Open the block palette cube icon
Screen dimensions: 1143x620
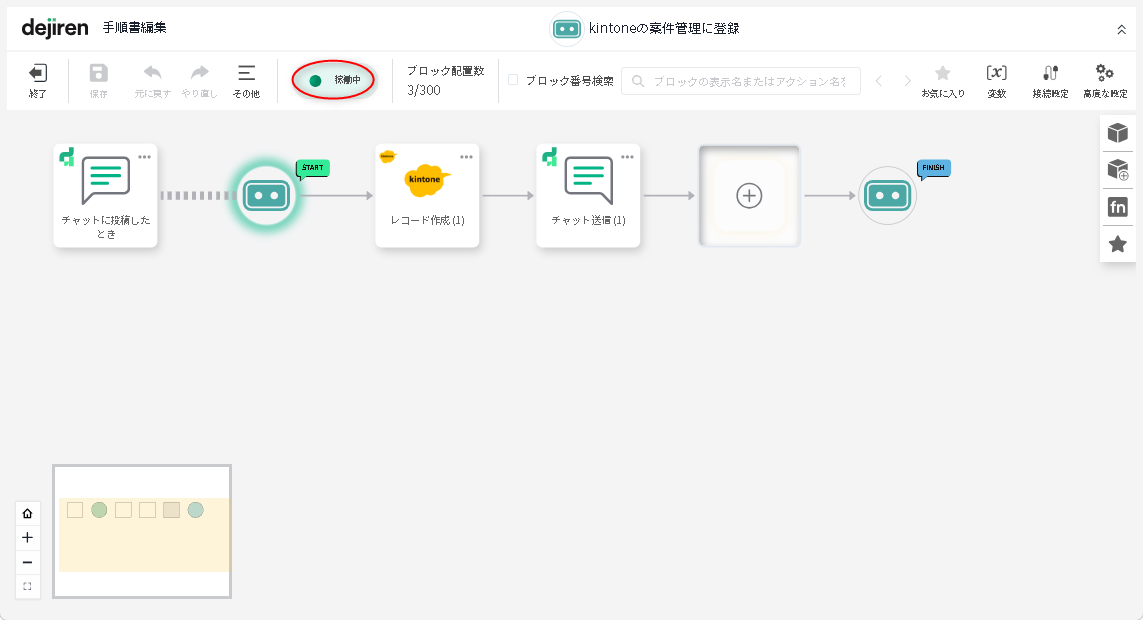coord(1117,133)
